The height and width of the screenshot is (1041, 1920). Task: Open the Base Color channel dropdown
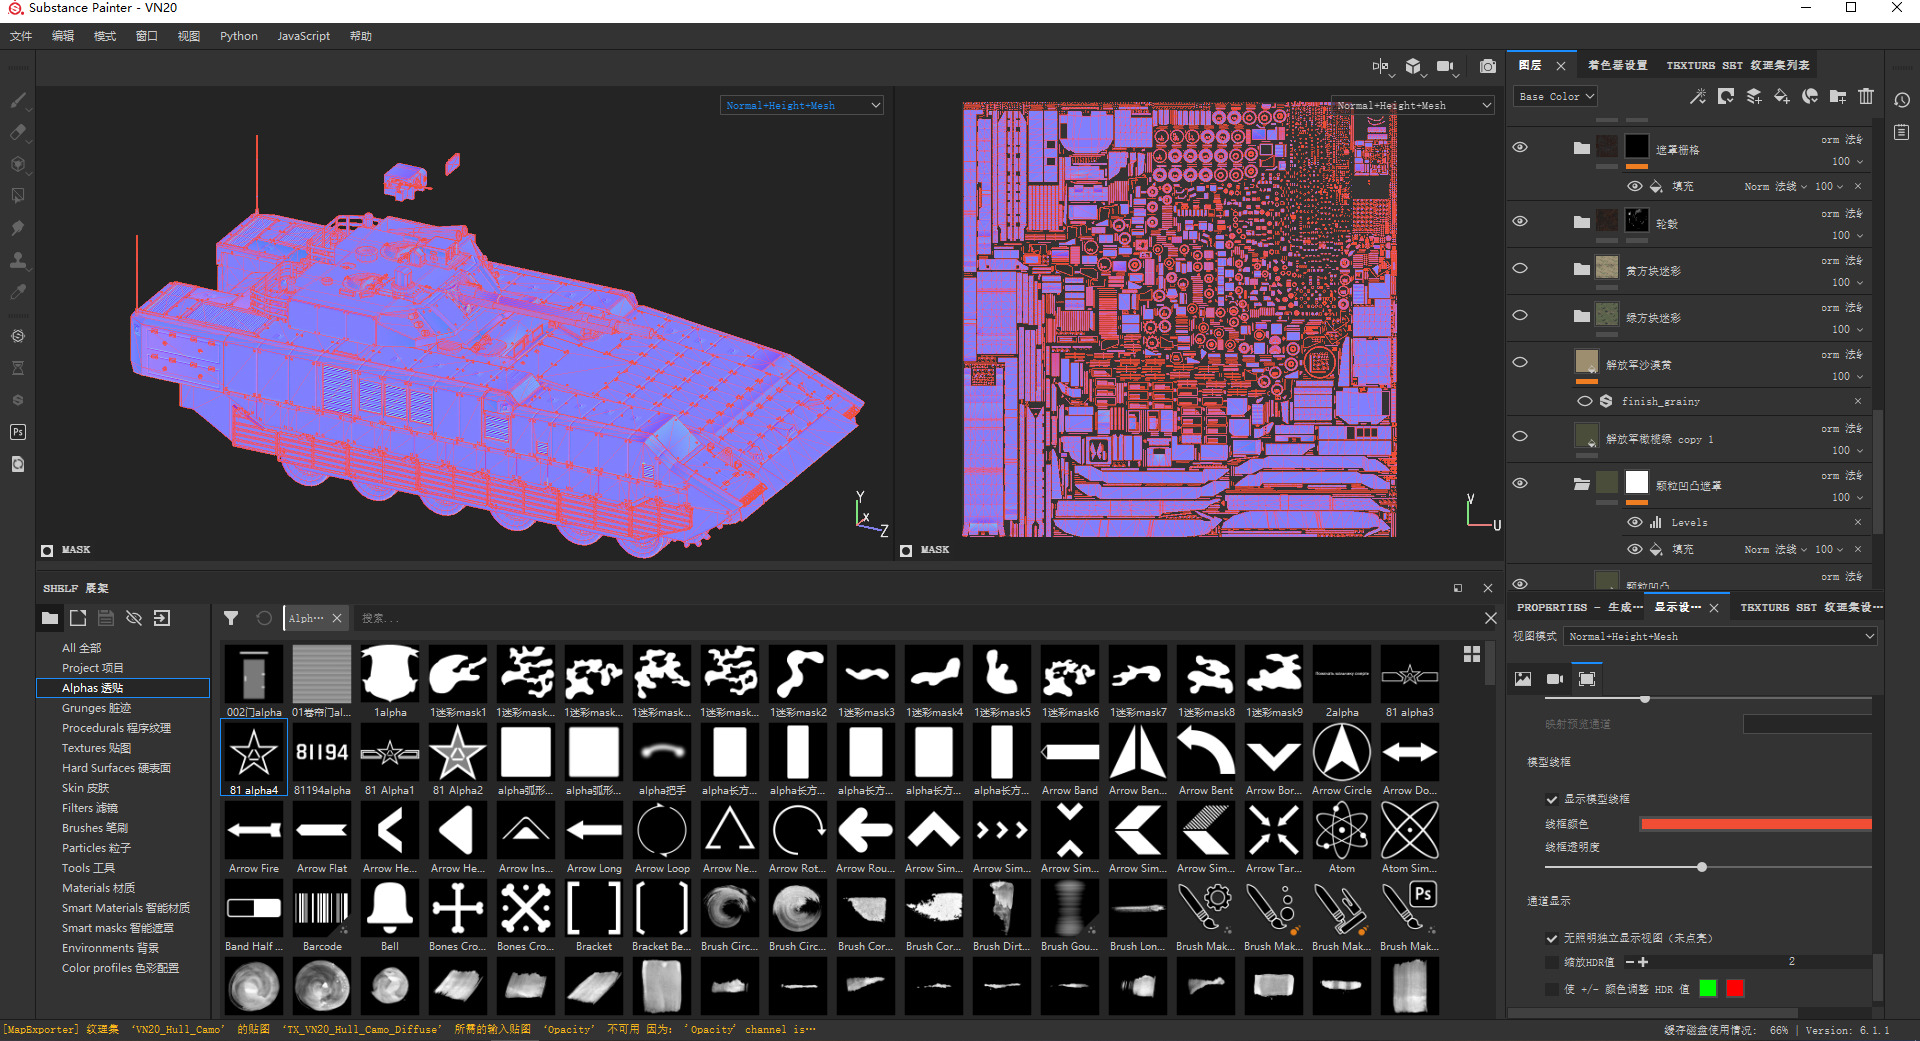pyautogui.click(x=1555, y=96)
